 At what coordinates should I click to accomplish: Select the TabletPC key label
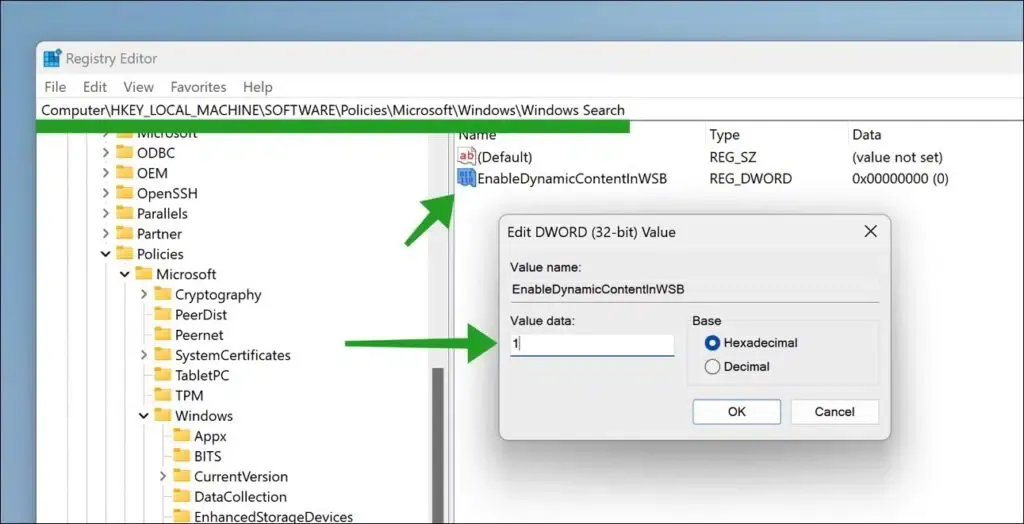coord(202,375)
